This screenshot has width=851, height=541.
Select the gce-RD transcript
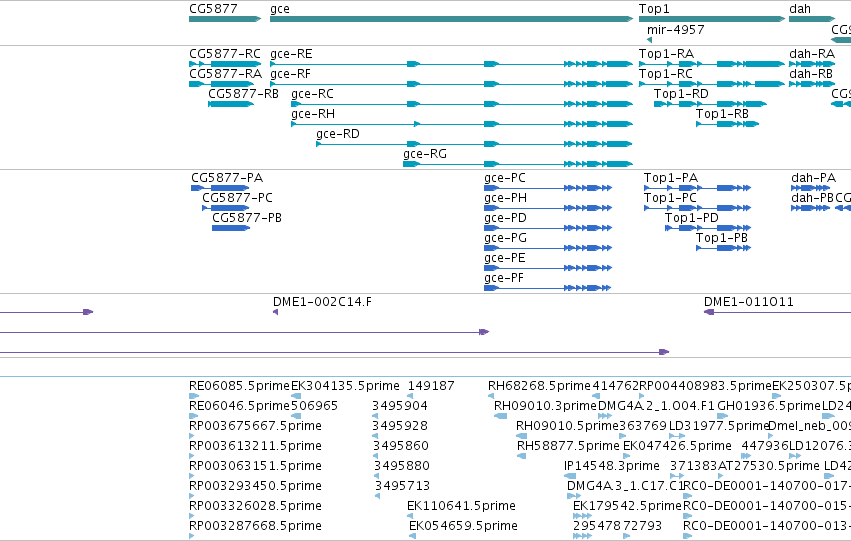click(x=474, y=144)
